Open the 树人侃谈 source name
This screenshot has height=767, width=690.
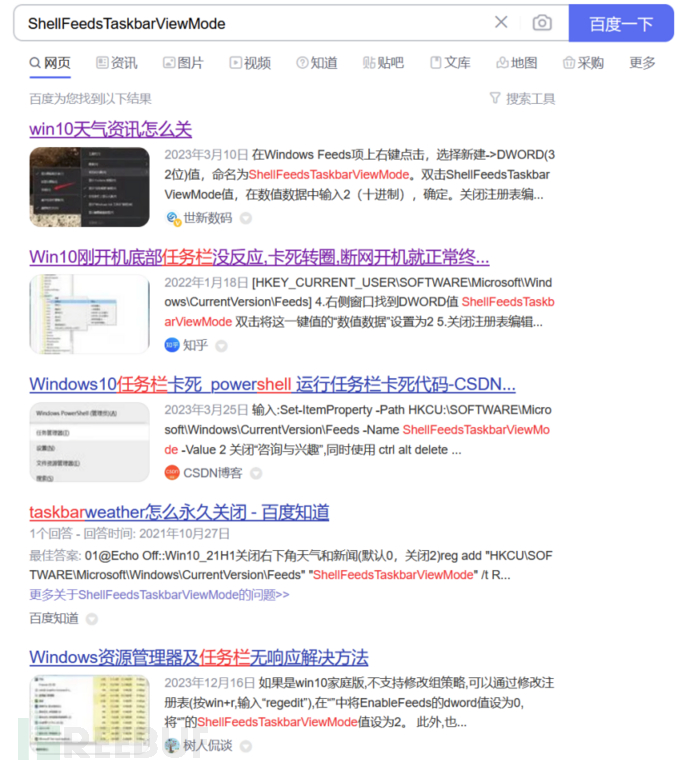(208, 745)
